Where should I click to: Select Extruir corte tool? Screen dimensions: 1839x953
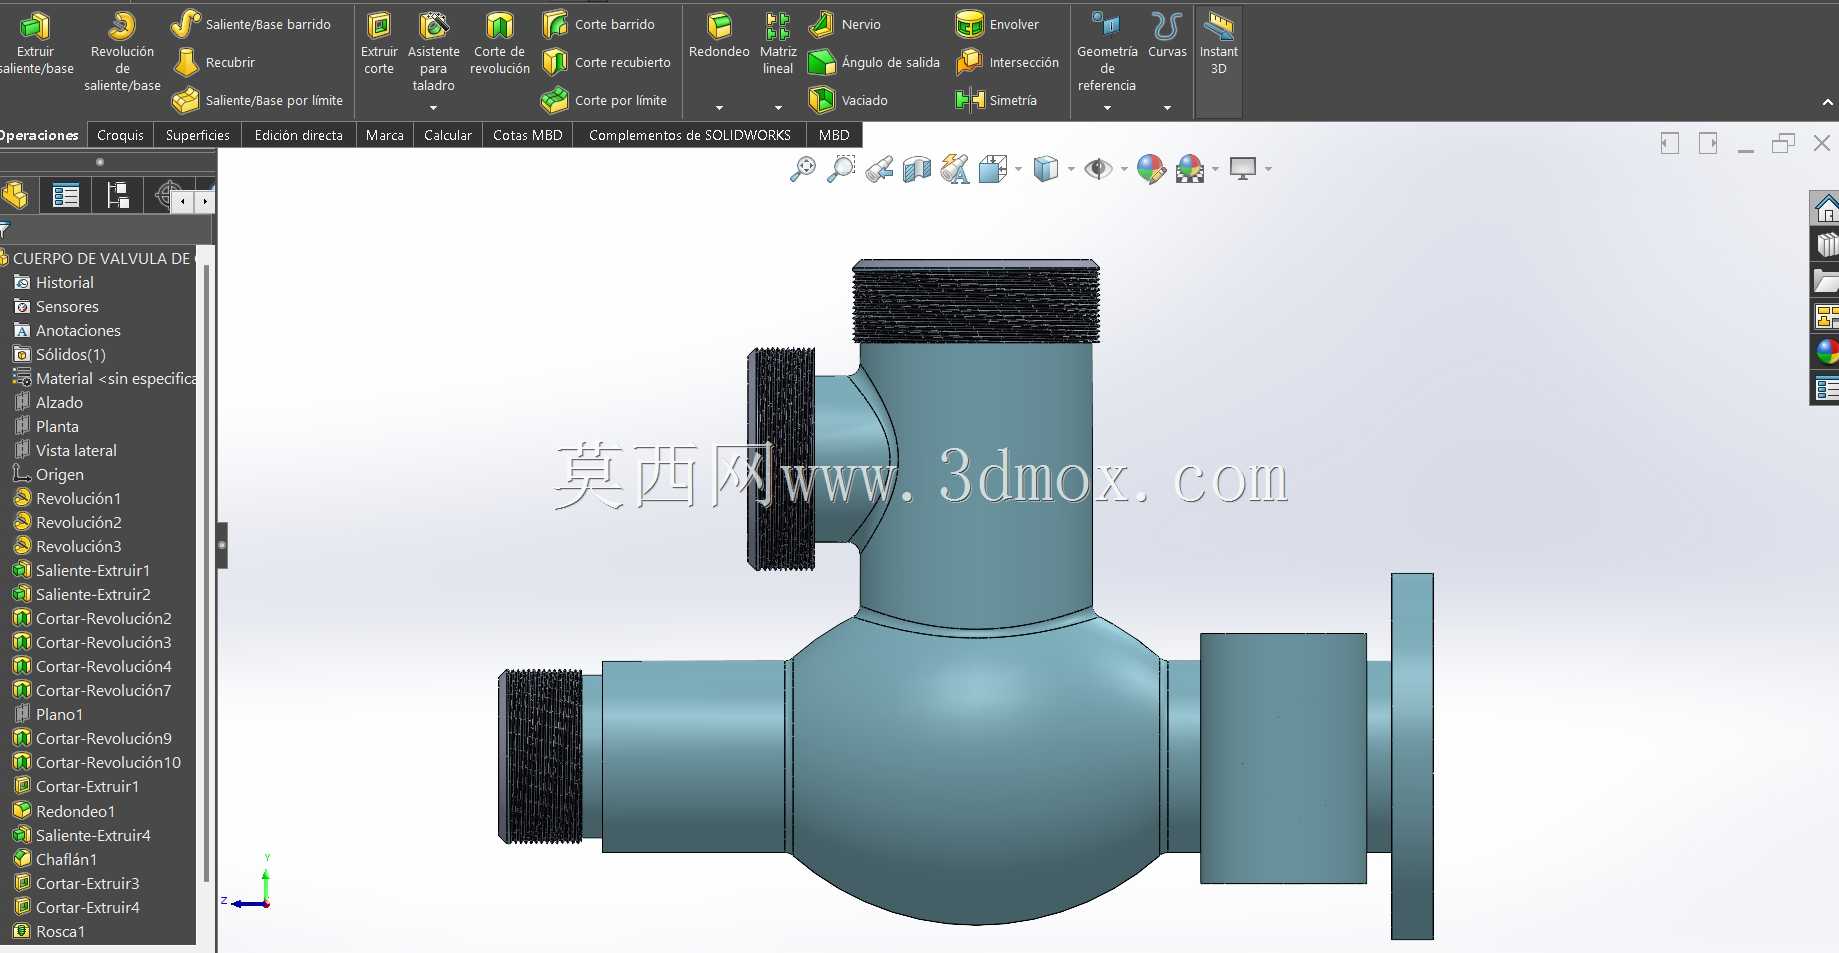379,43
